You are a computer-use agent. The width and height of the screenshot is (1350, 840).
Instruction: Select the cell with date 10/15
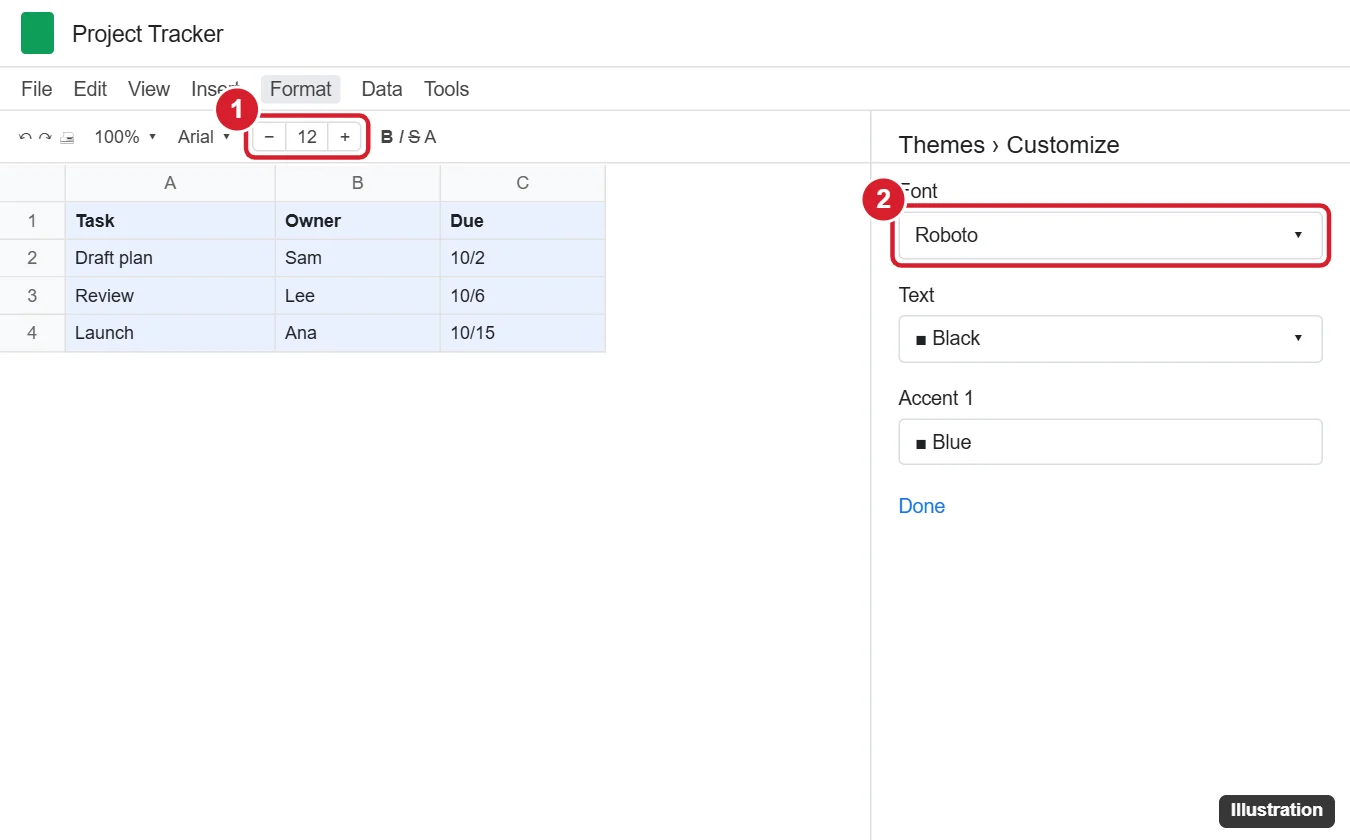523,333
